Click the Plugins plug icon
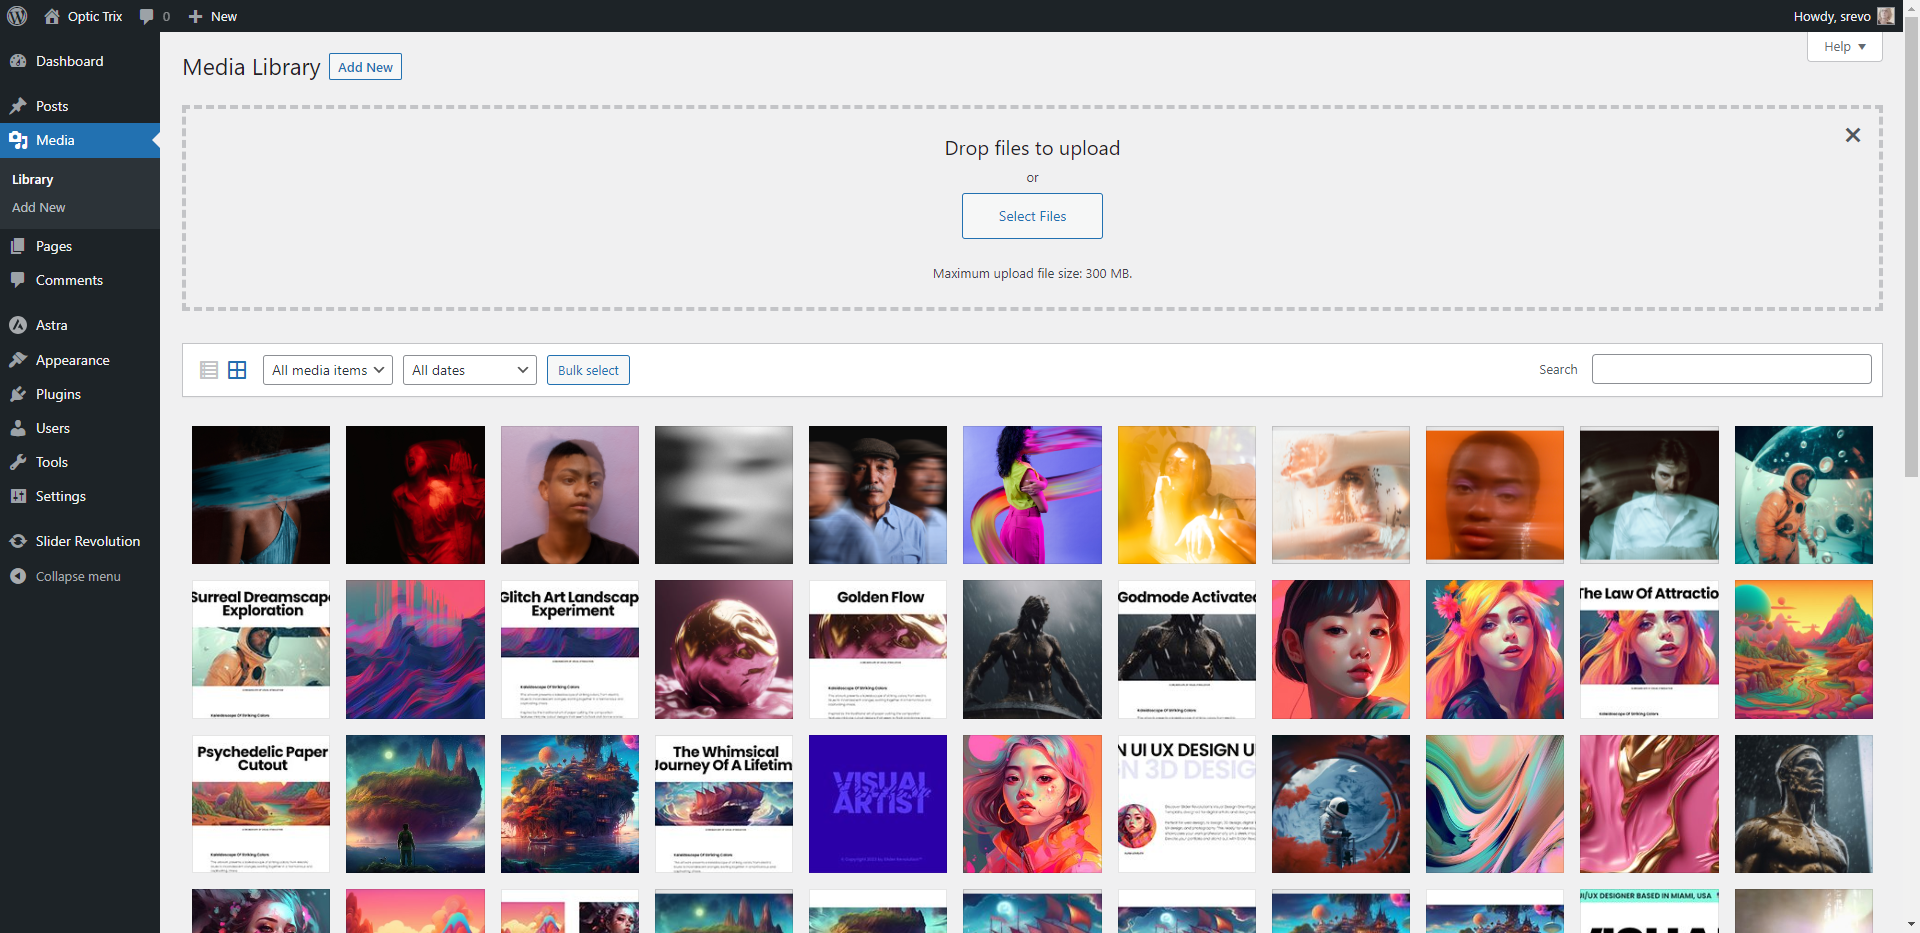1920x933 pixels. click(x=18, y=394)
